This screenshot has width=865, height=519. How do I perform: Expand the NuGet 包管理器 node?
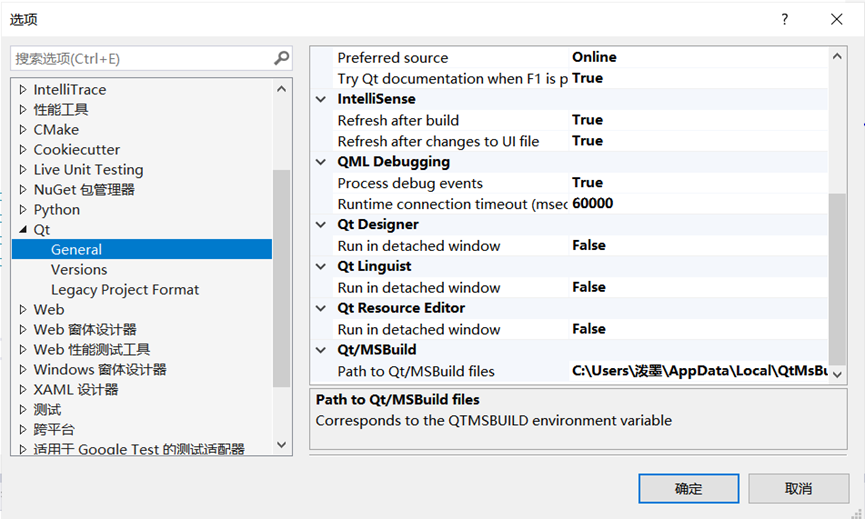pyautogui.click(x=23, y=189)
